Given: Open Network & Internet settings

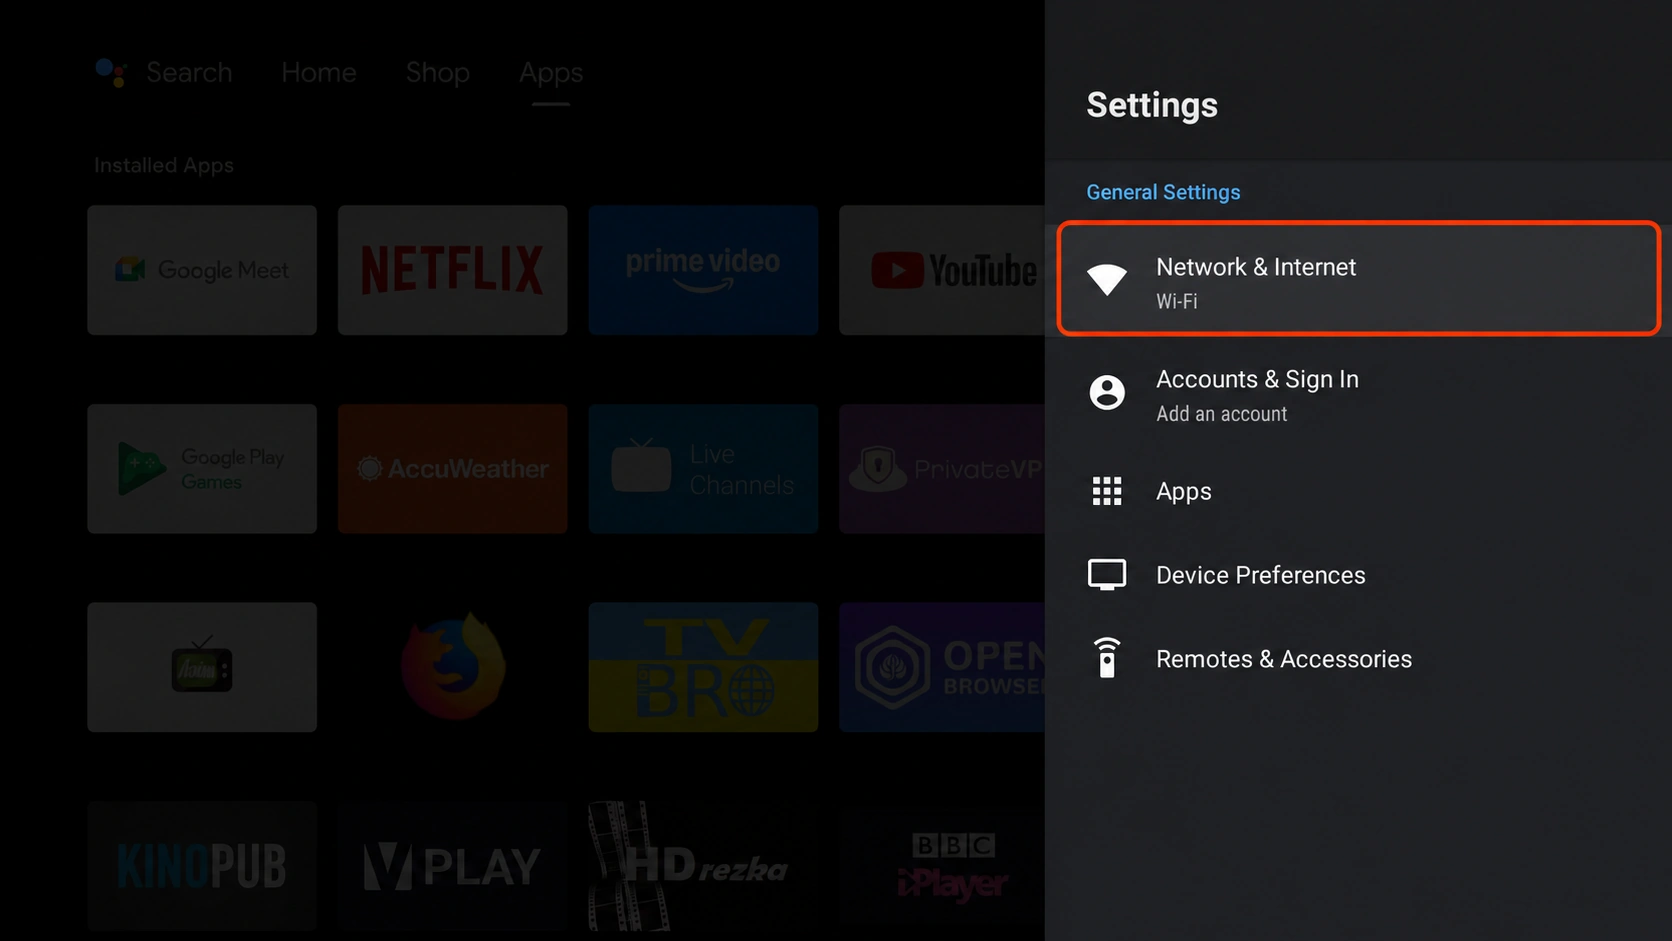Looking at the screenshot, I should 1358,279.
